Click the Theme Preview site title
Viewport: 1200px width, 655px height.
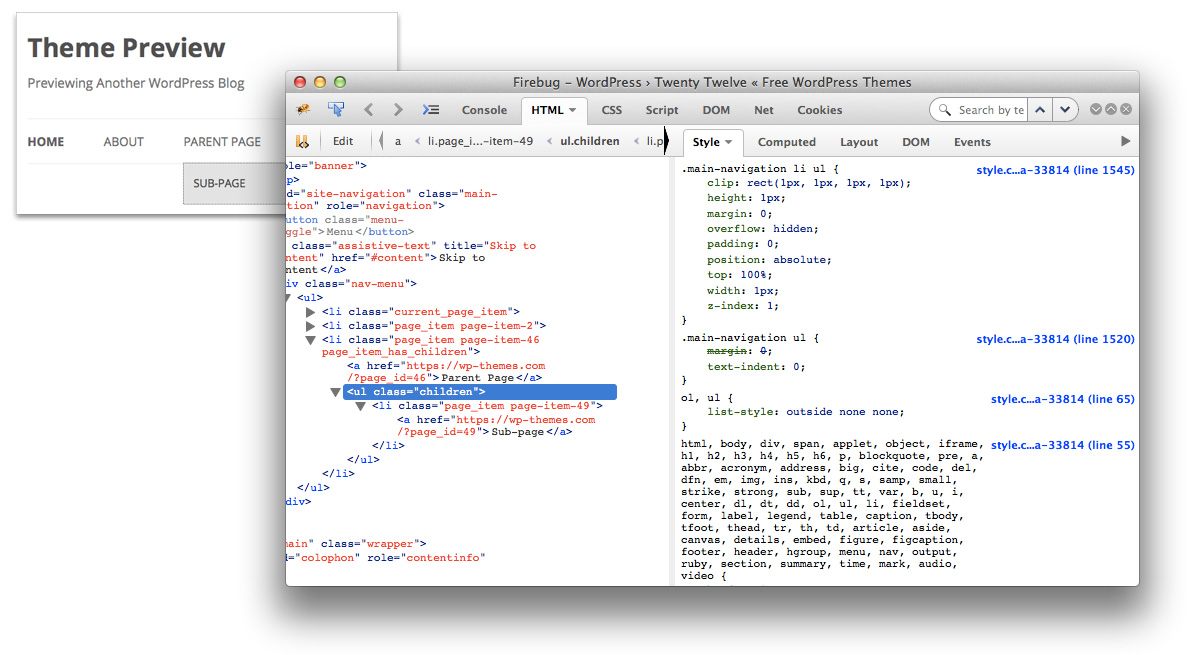pyautogui.click(x=127, y=48)
